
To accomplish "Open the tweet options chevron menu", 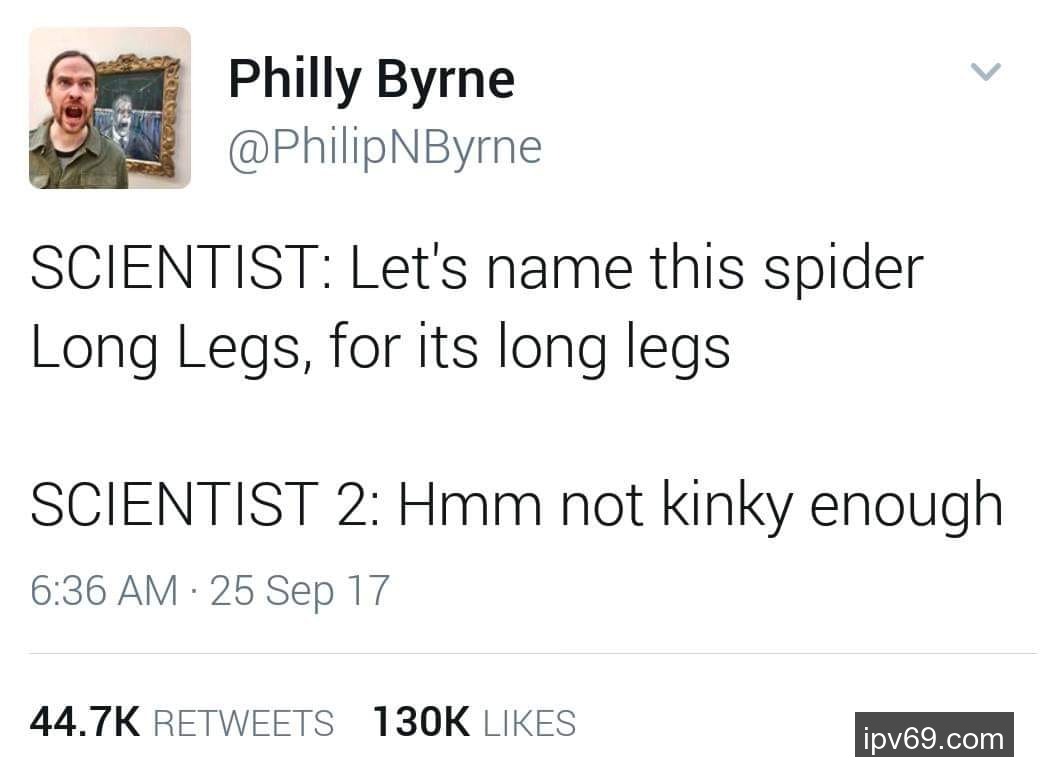I will pos(986,72).
